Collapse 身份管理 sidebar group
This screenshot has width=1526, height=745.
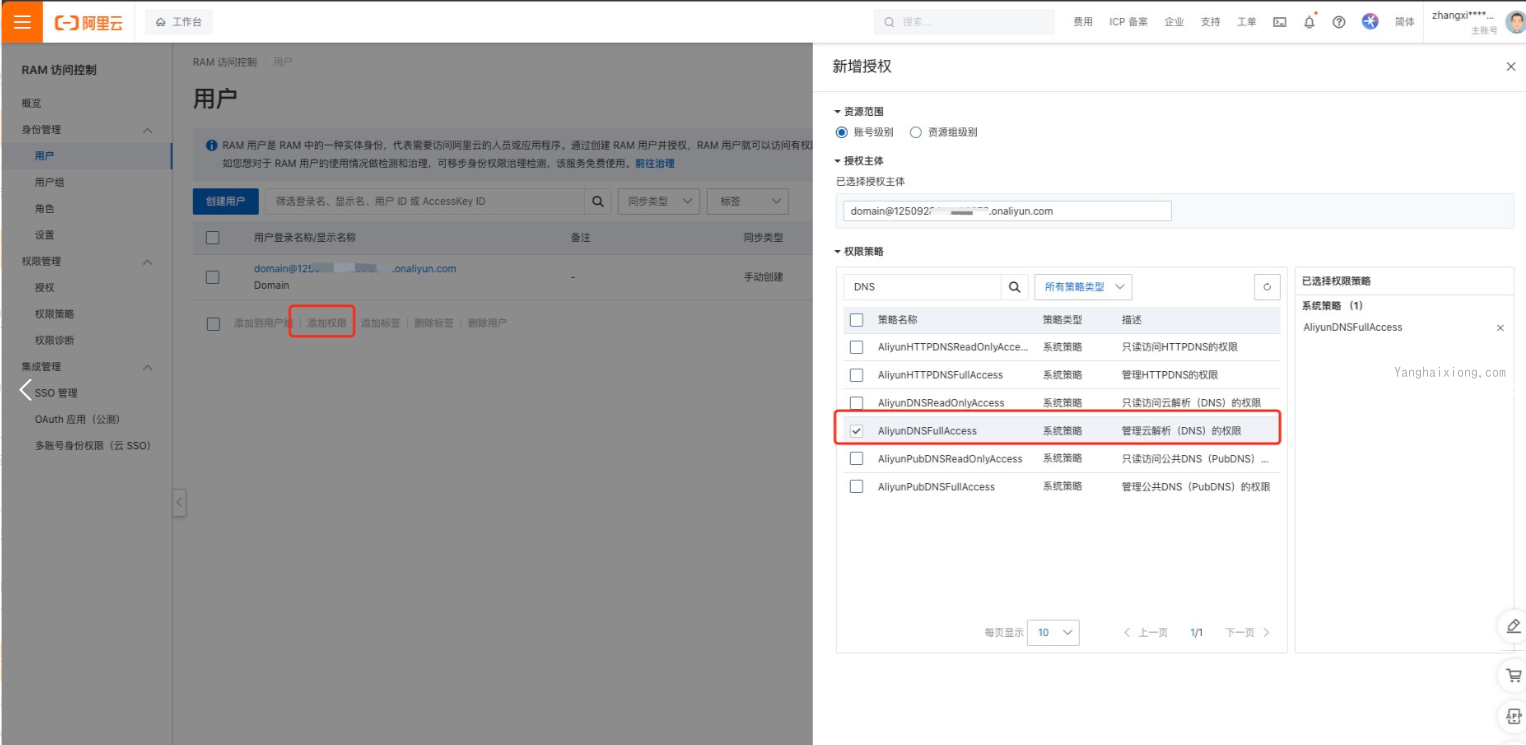[x=147, y=130]
